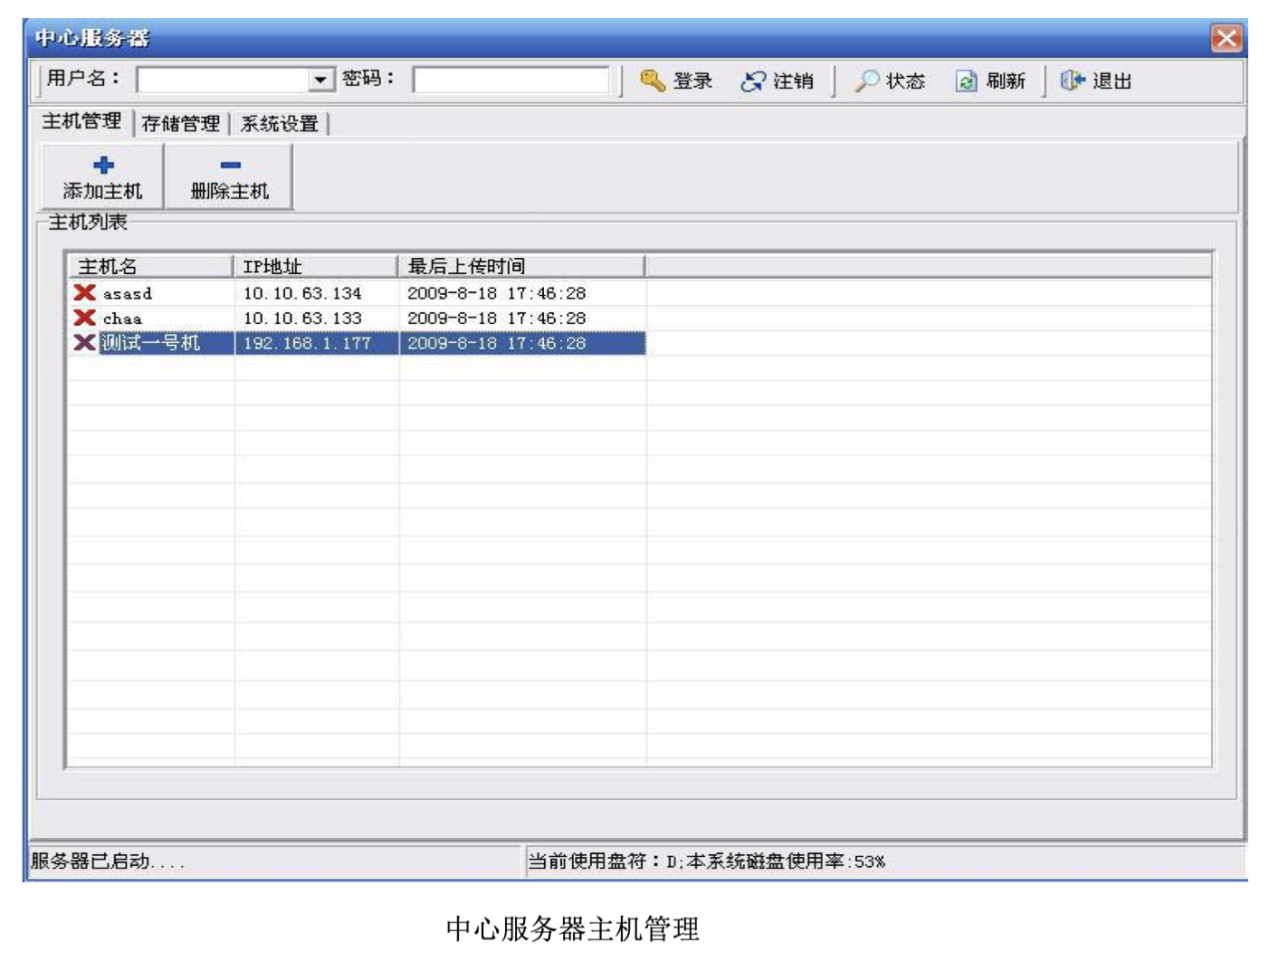
Task: Open the 用户名 dropdown arrow
Action: tap(321, 80)
